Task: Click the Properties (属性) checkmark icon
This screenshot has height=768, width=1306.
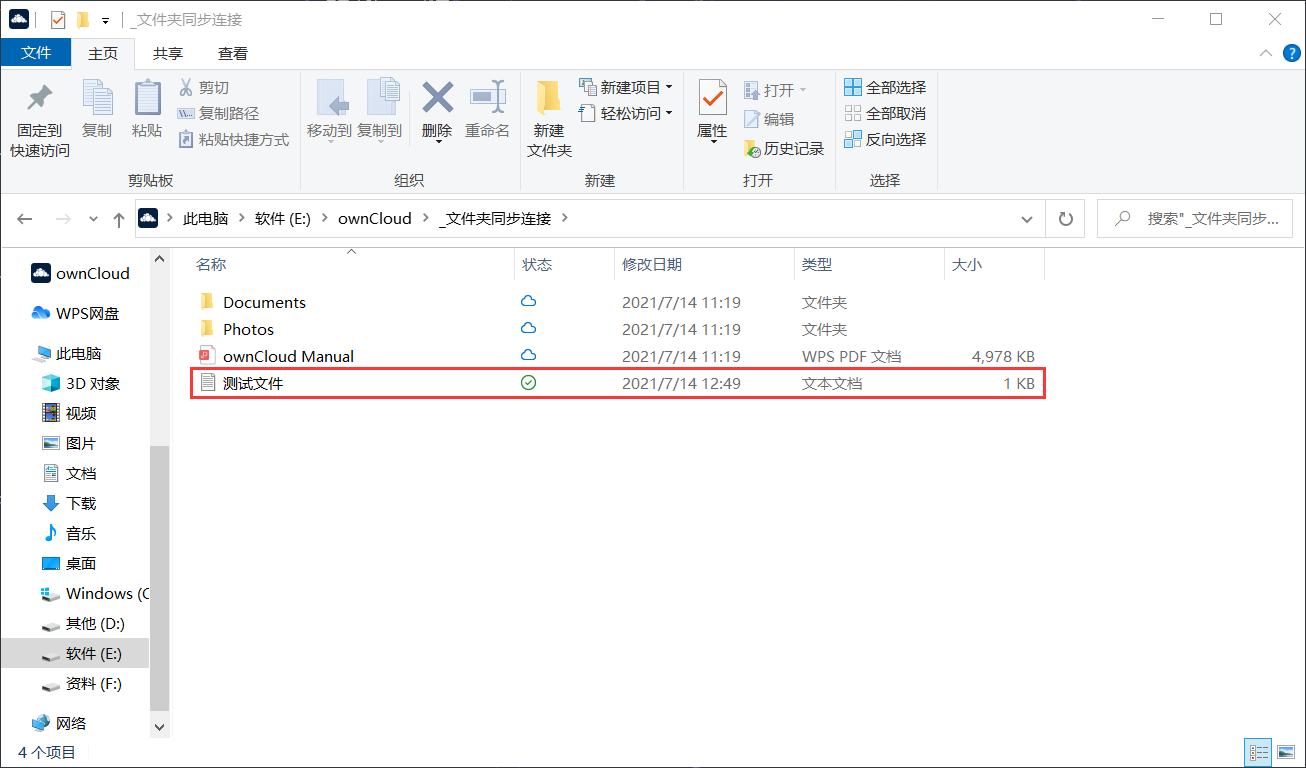Action: (712, 98)
